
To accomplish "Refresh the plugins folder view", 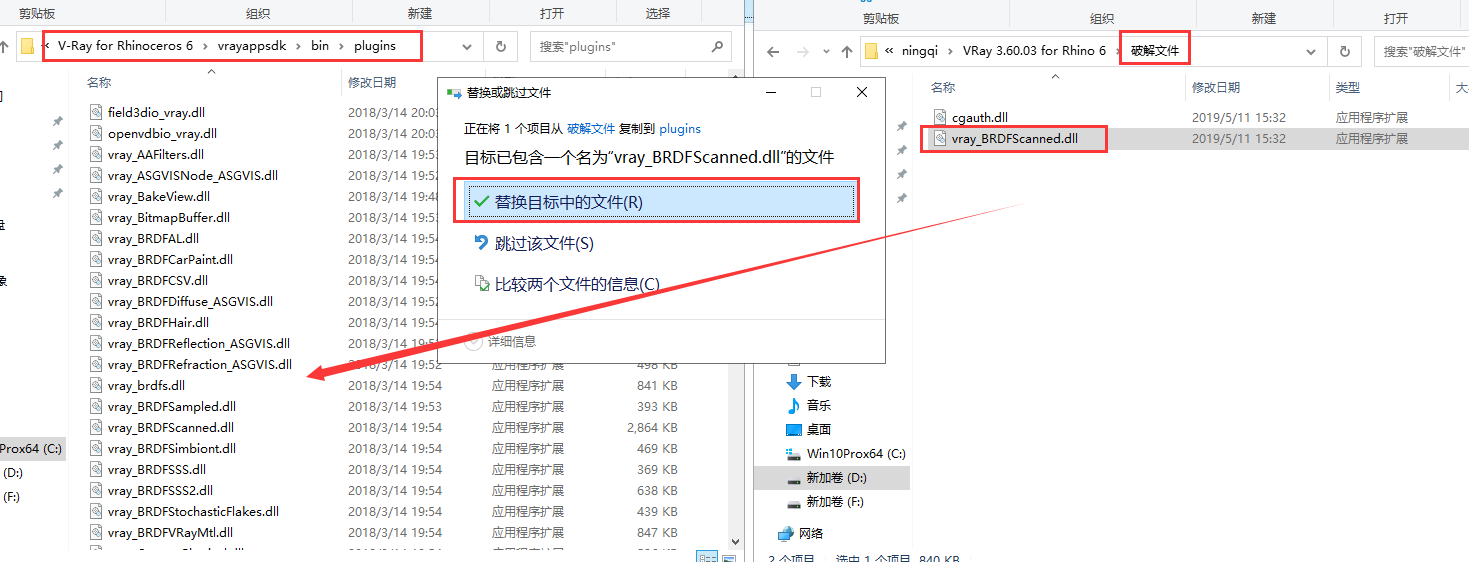I will click(500, 46).
